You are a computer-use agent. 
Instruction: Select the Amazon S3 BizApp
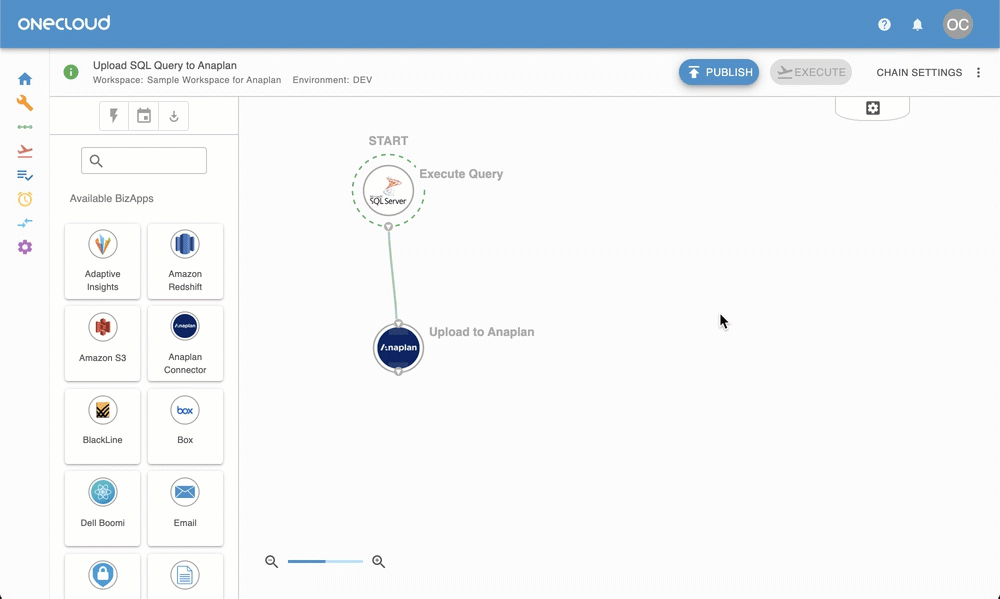point(103,343)
